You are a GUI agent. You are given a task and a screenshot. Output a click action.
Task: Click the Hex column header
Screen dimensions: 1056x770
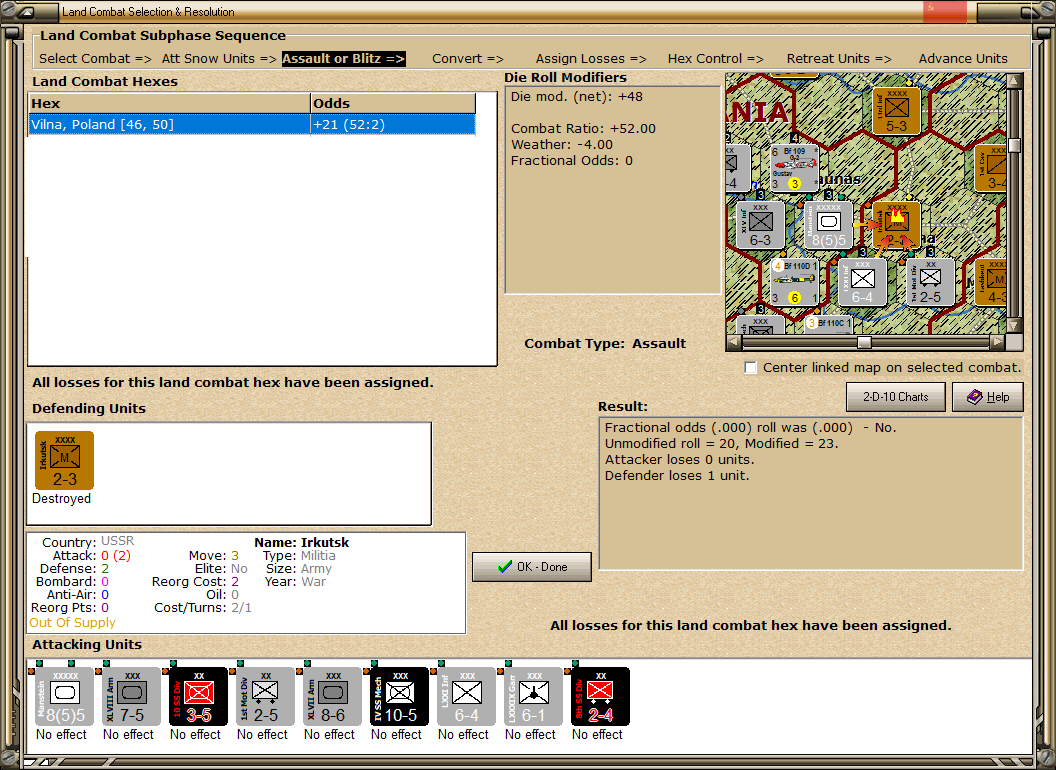(169, 103)
